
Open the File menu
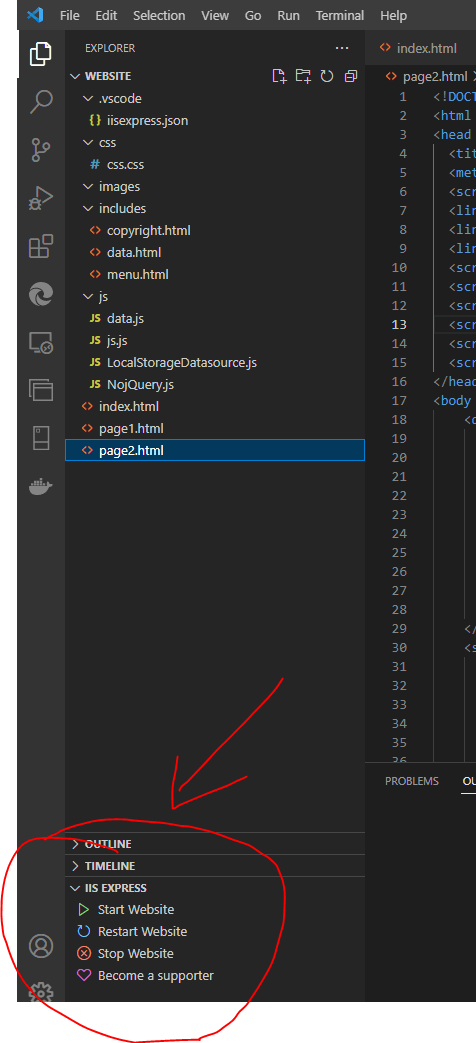coord(69,15)
